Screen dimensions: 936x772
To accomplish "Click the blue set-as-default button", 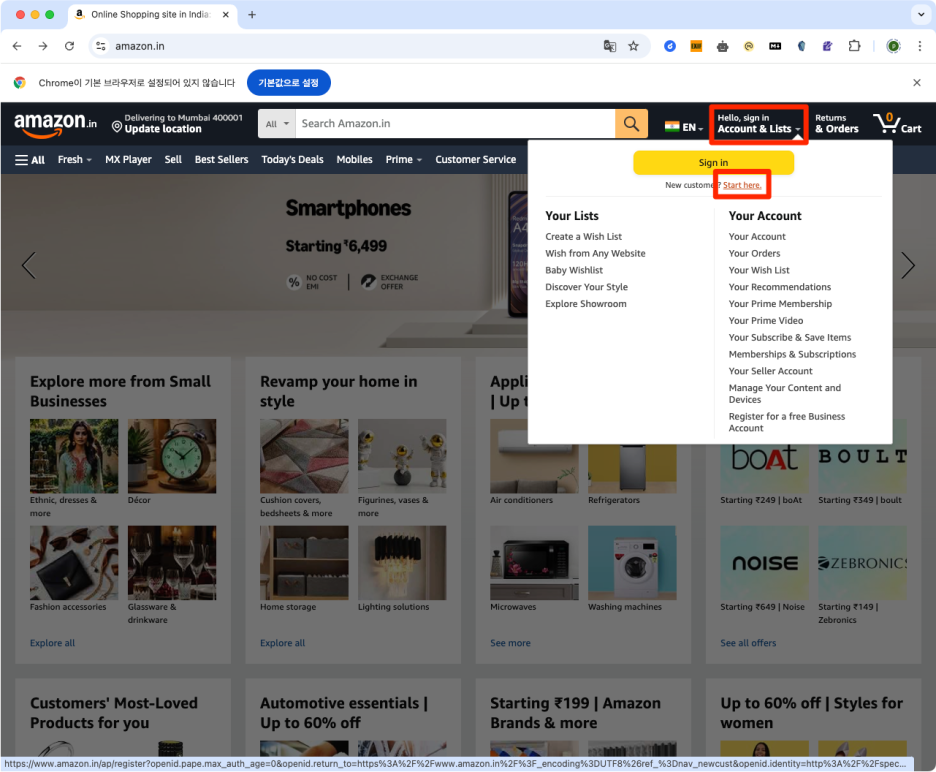I will (288, 83).
